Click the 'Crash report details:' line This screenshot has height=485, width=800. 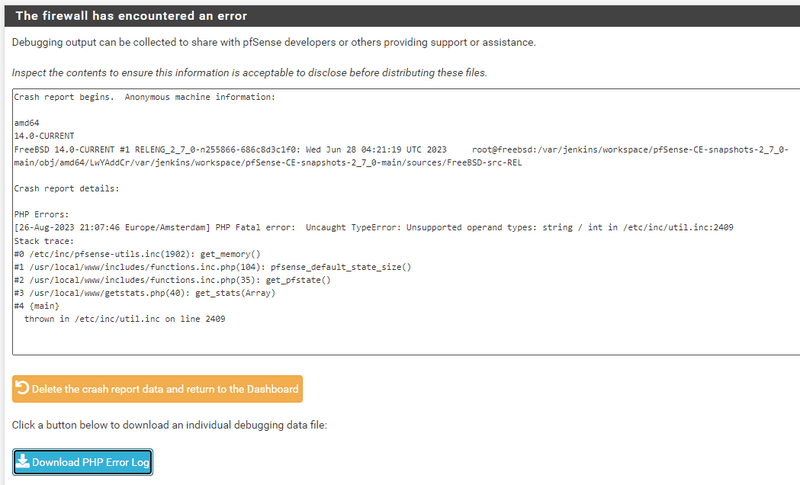click(67, 188)
